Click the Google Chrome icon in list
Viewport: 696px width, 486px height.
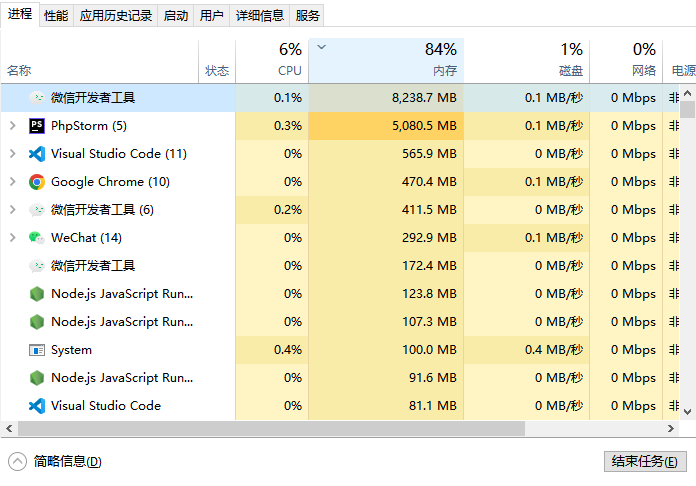37,182
